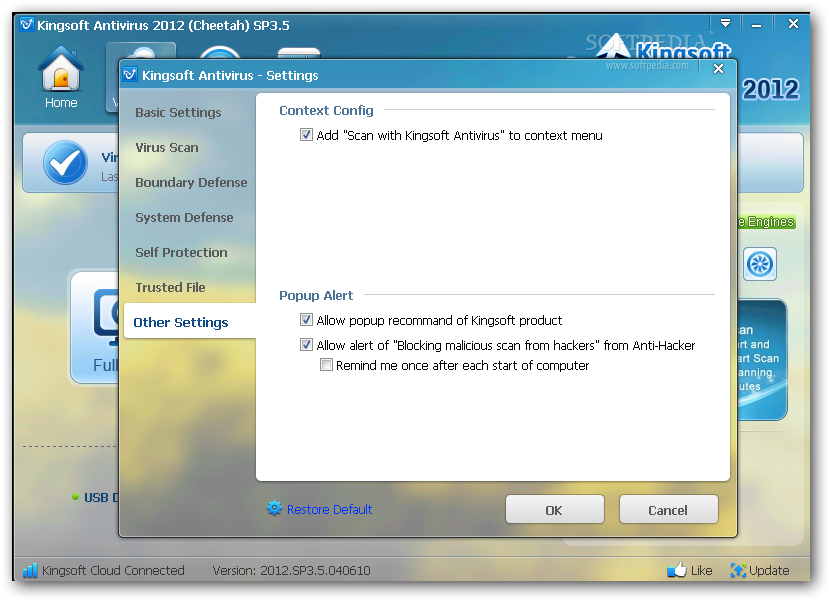Minimize the main Kingsoft window
The width and height of the screenshot is (830, 601).
coord(757,24)
